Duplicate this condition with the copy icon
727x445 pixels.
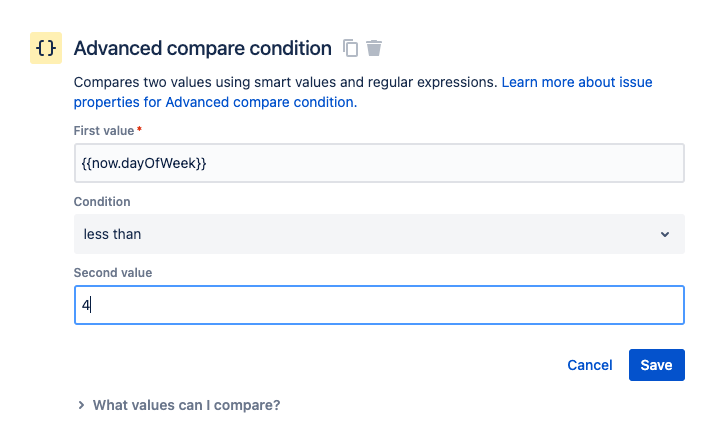350,48
